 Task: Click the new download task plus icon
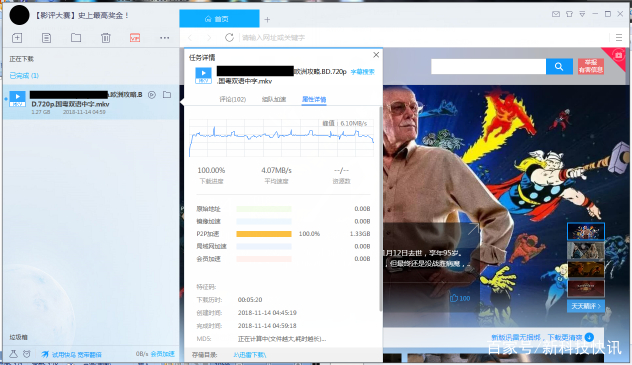(17, 38)
